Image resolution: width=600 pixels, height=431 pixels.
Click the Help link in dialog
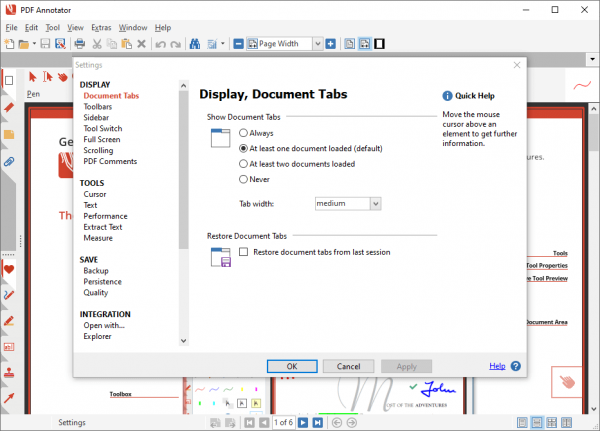tap(497, 366)
